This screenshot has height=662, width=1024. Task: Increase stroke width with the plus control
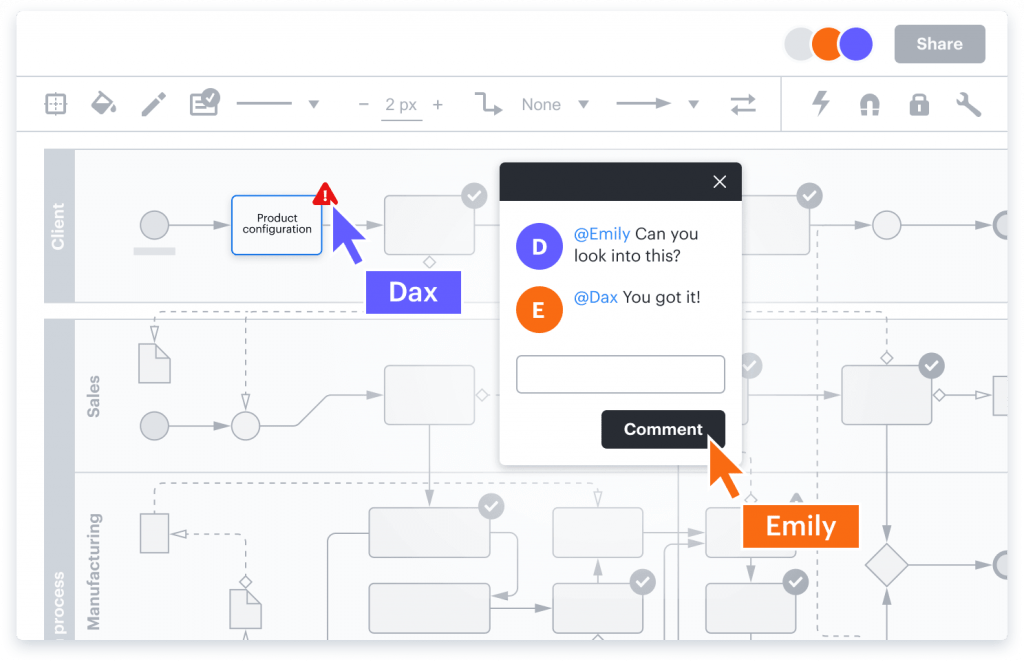(437, 104)
